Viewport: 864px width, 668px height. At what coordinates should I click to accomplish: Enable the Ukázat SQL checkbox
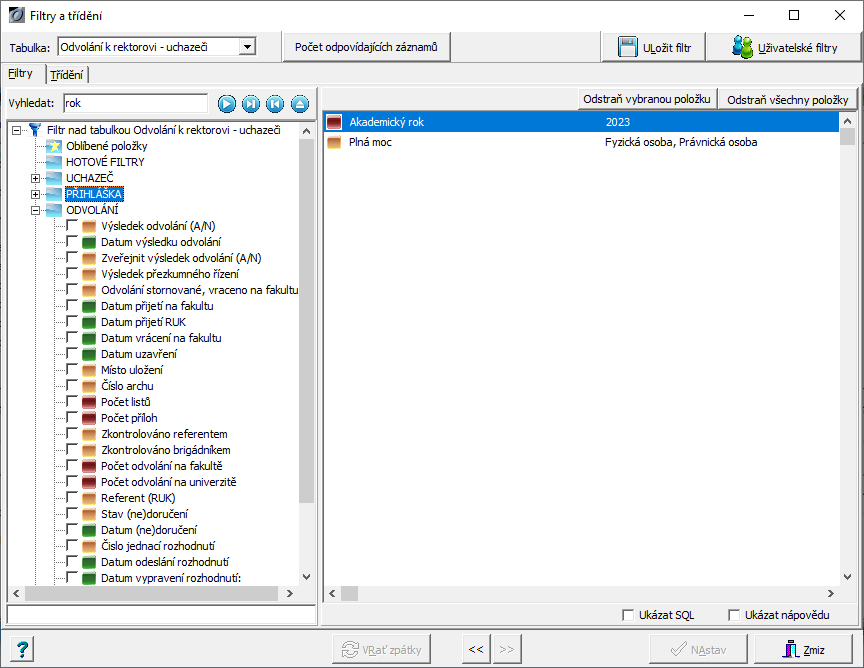(628, 615)
